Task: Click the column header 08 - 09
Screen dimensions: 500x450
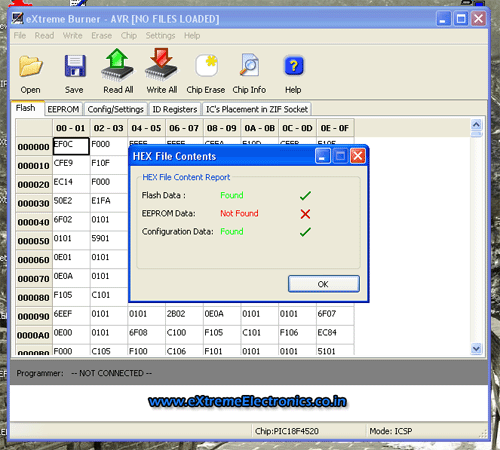Action: 222,128
